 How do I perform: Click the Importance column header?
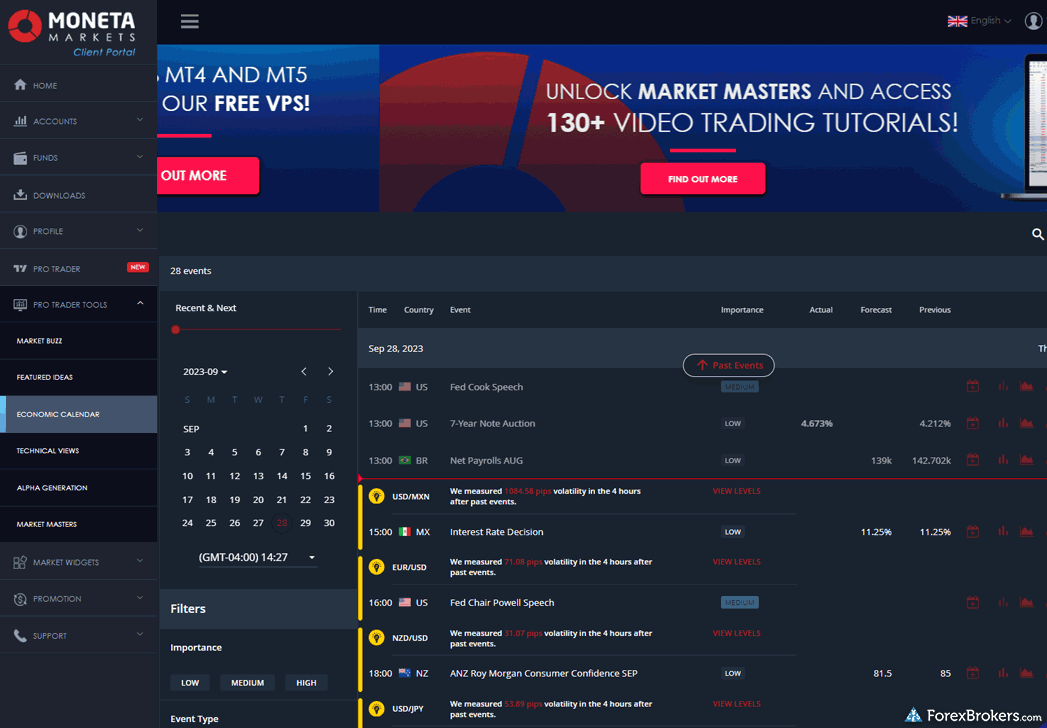(x=742, y=310)
